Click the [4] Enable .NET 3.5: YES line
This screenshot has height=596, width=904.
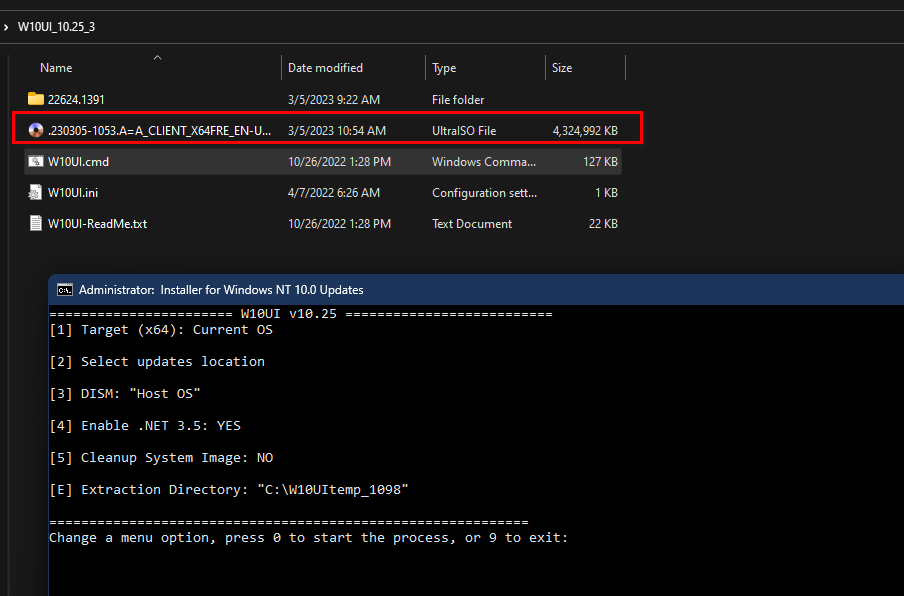145,425
